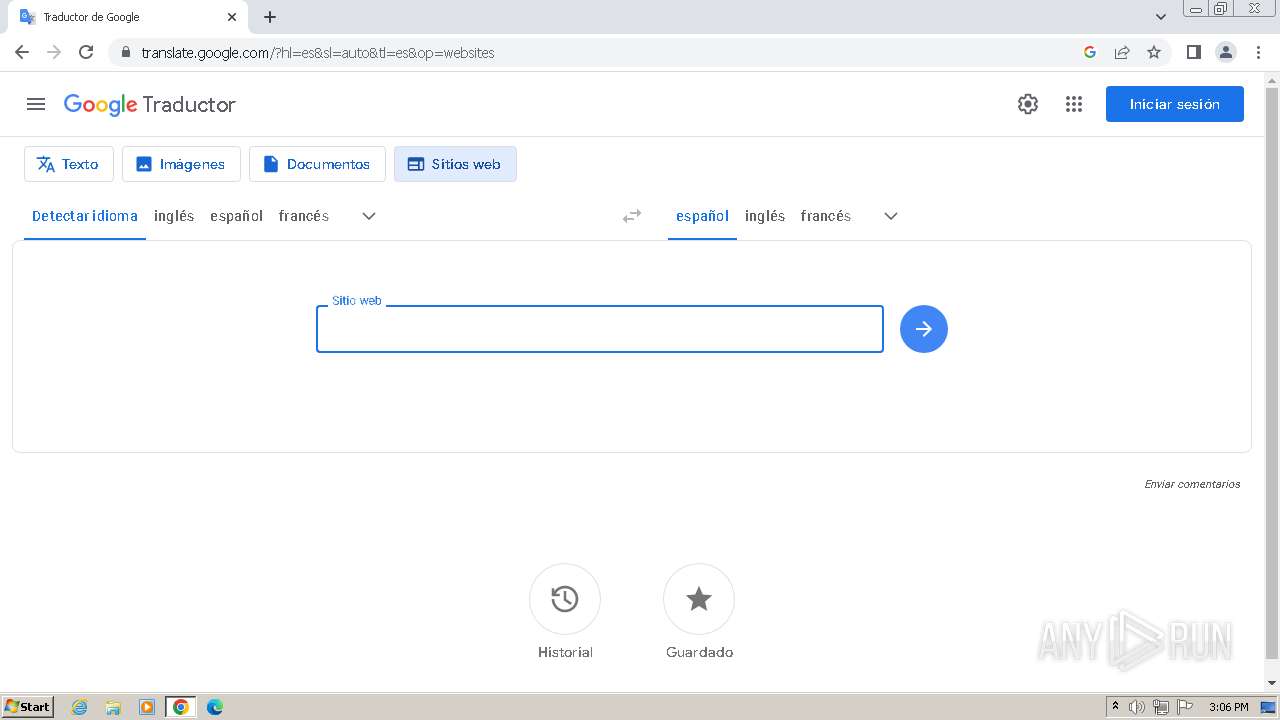The image size is (1280, 720).
Task: Click the volume tray icon
Action: (1137, 707)
